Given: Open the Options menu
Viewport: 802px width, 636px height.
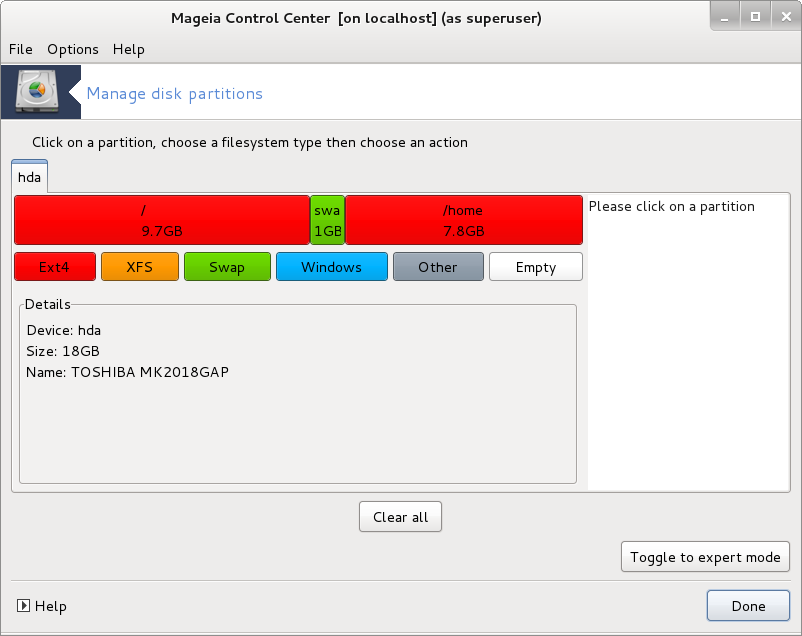Looking at the screenshot, I should tap(73, 49).
